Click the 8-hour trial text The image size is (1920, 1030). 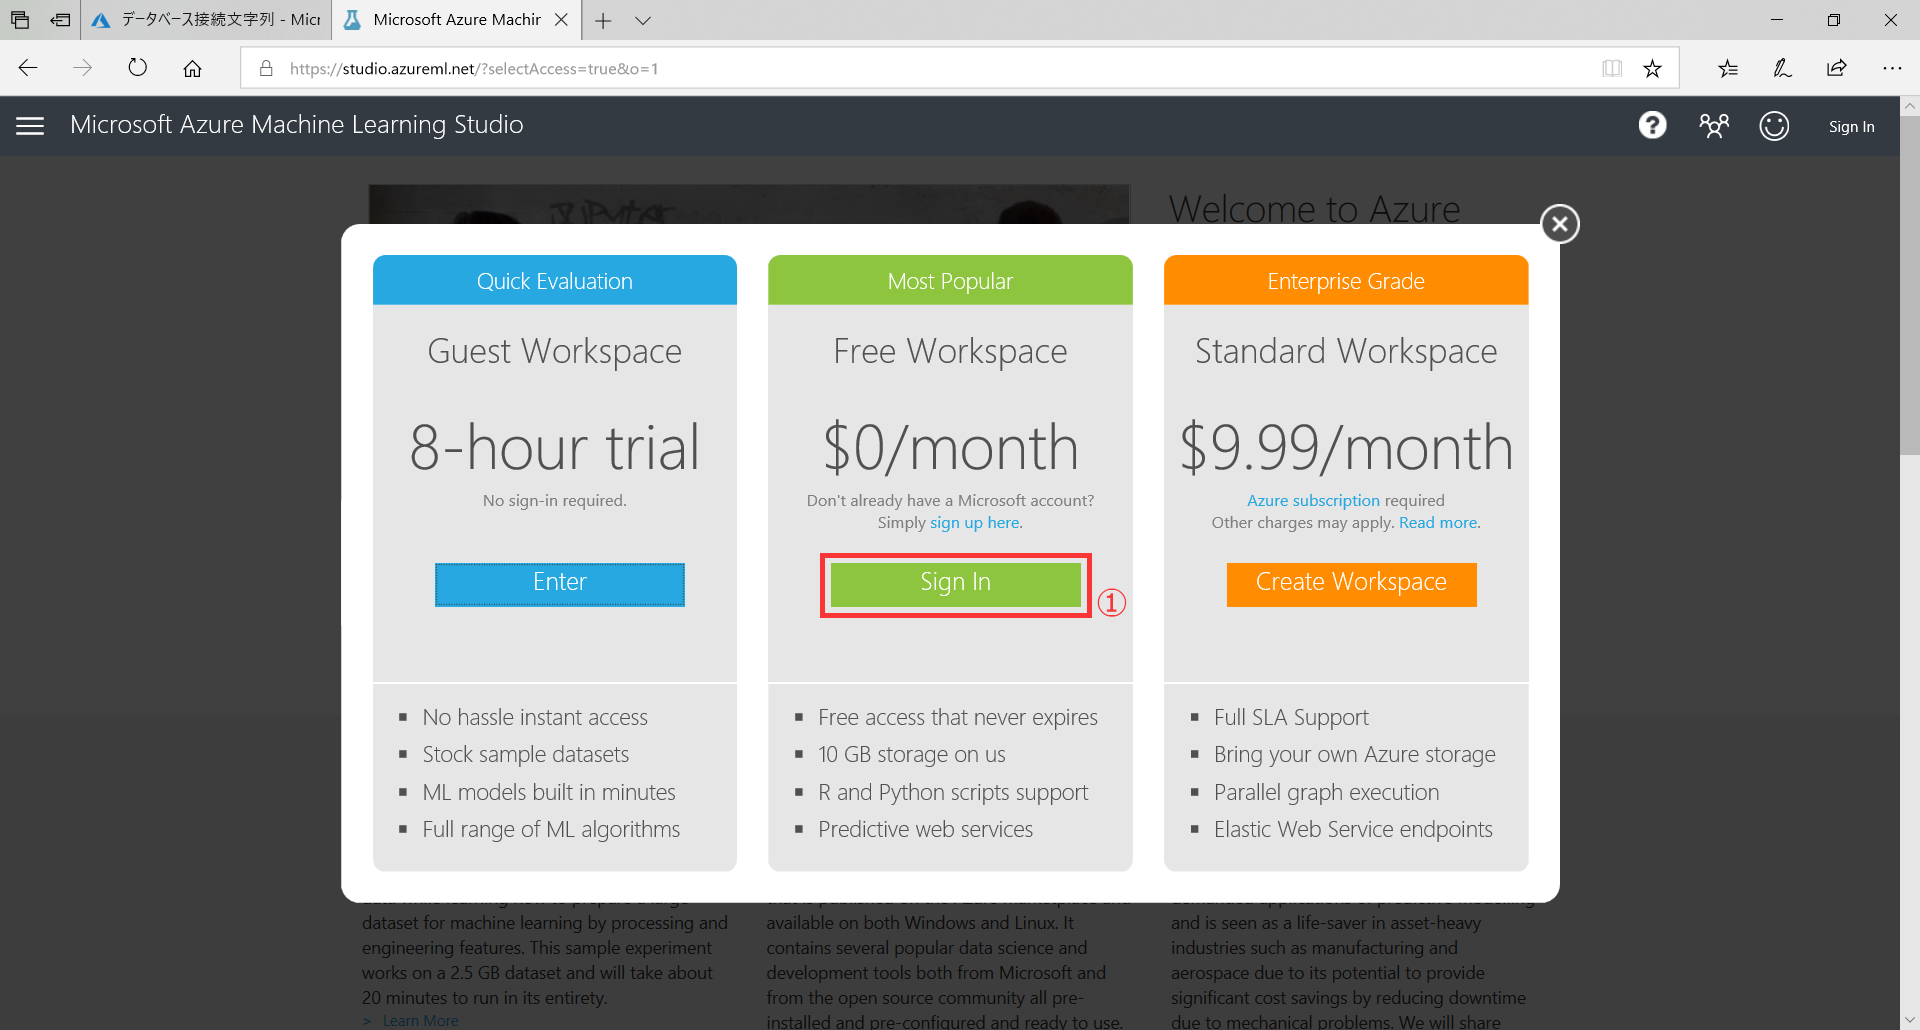tap(555, 447)
